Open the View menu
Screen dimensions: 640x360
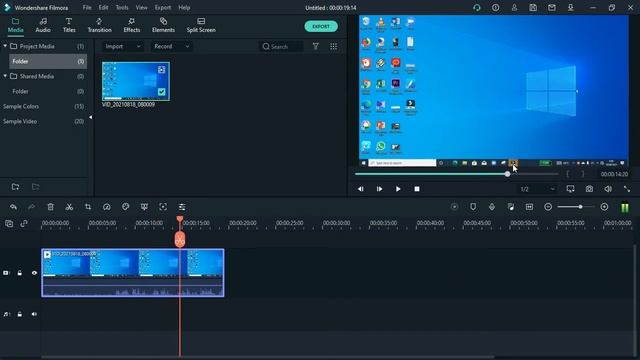[141, 7]
